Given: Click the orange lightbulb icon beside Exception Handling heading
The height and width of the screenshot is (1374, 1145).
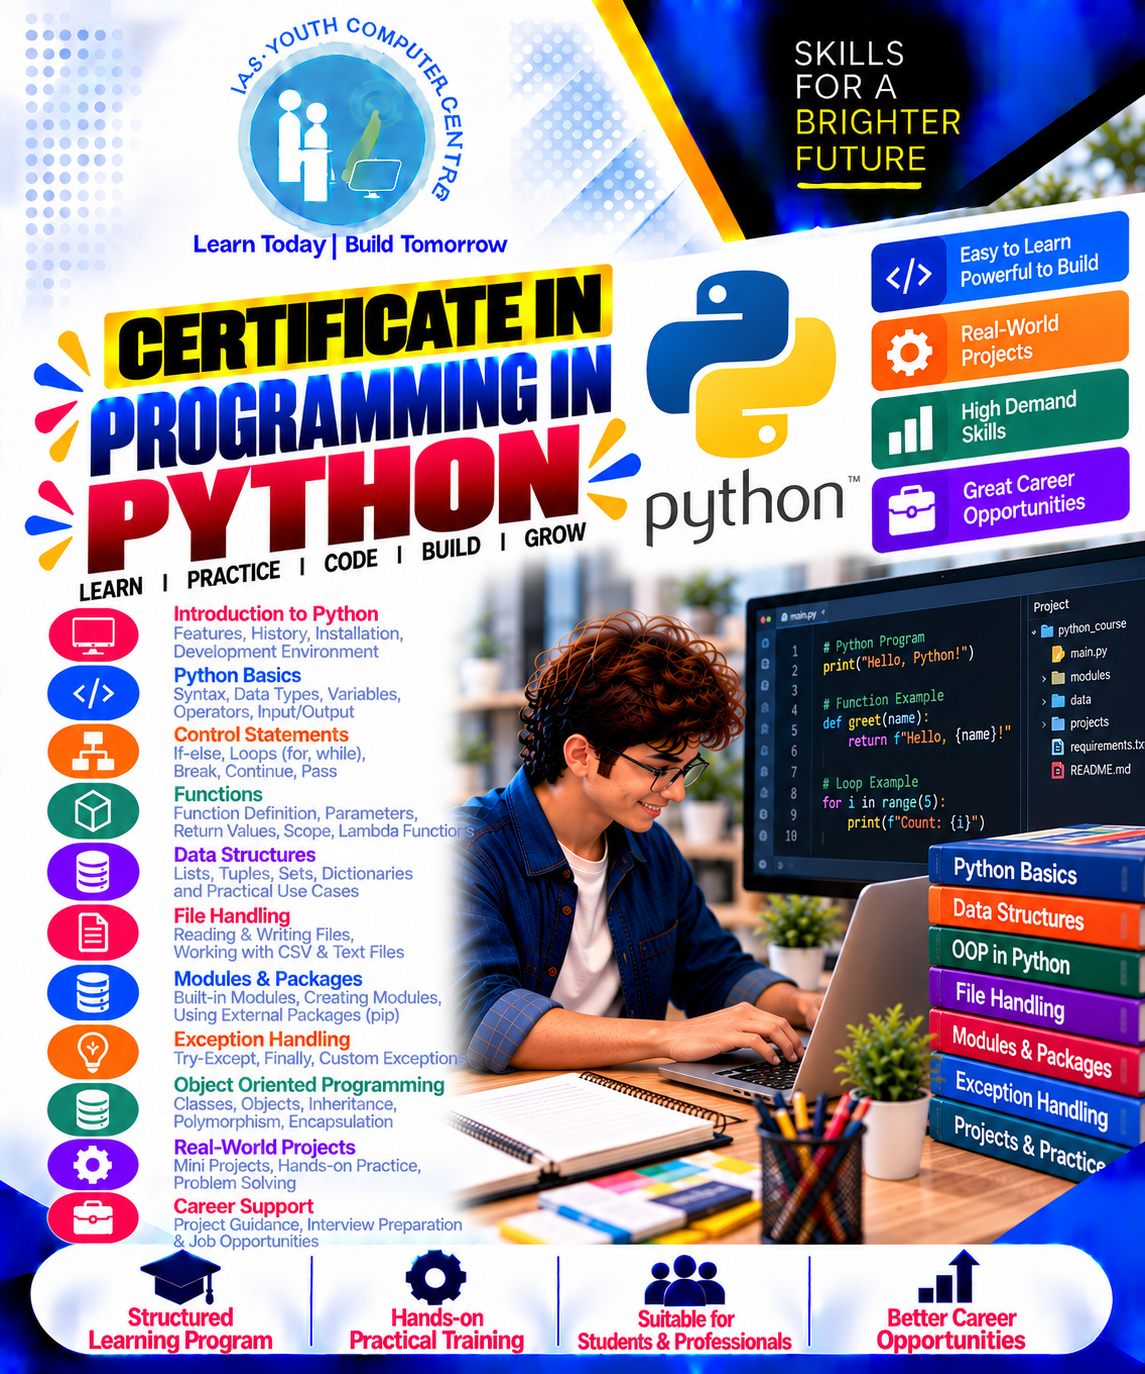Looking at the screenshot, I should [93, 1051].
